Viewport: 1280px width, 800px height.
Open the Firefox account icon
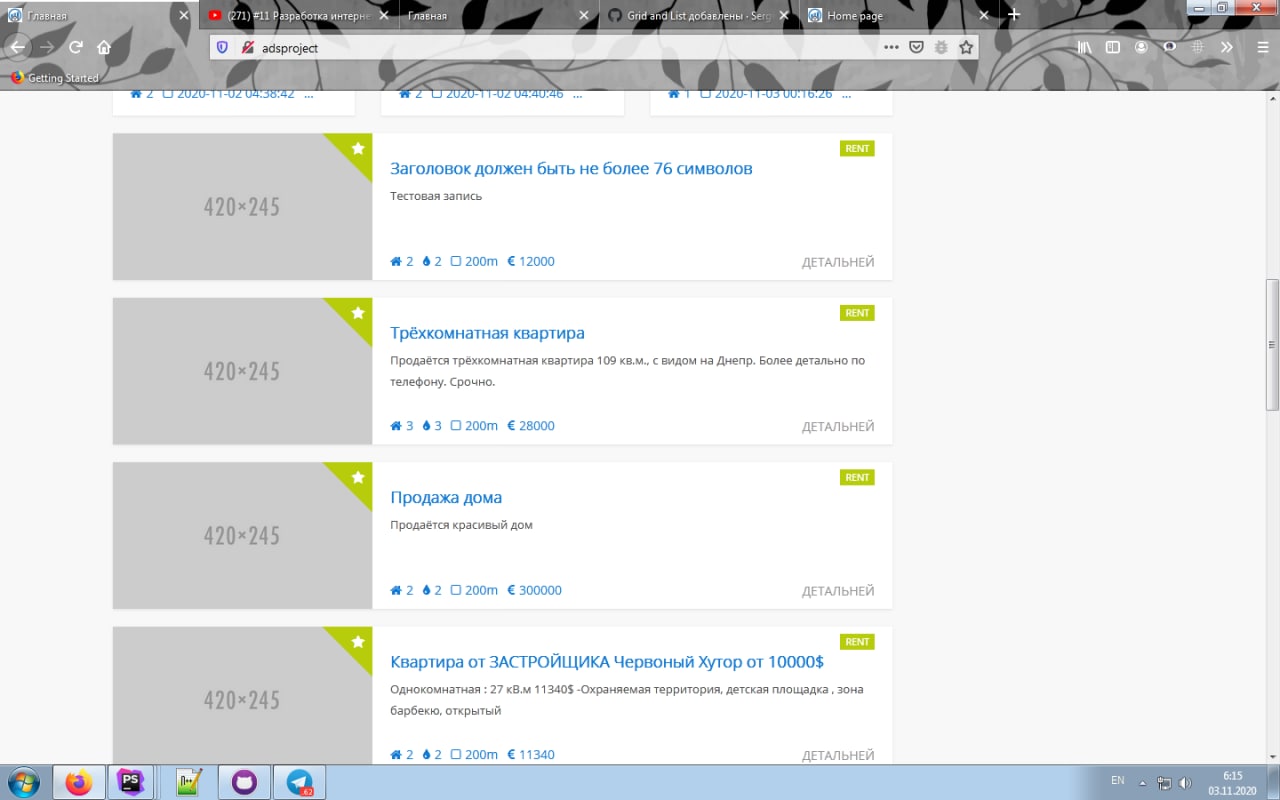[x=1141, y=47]
